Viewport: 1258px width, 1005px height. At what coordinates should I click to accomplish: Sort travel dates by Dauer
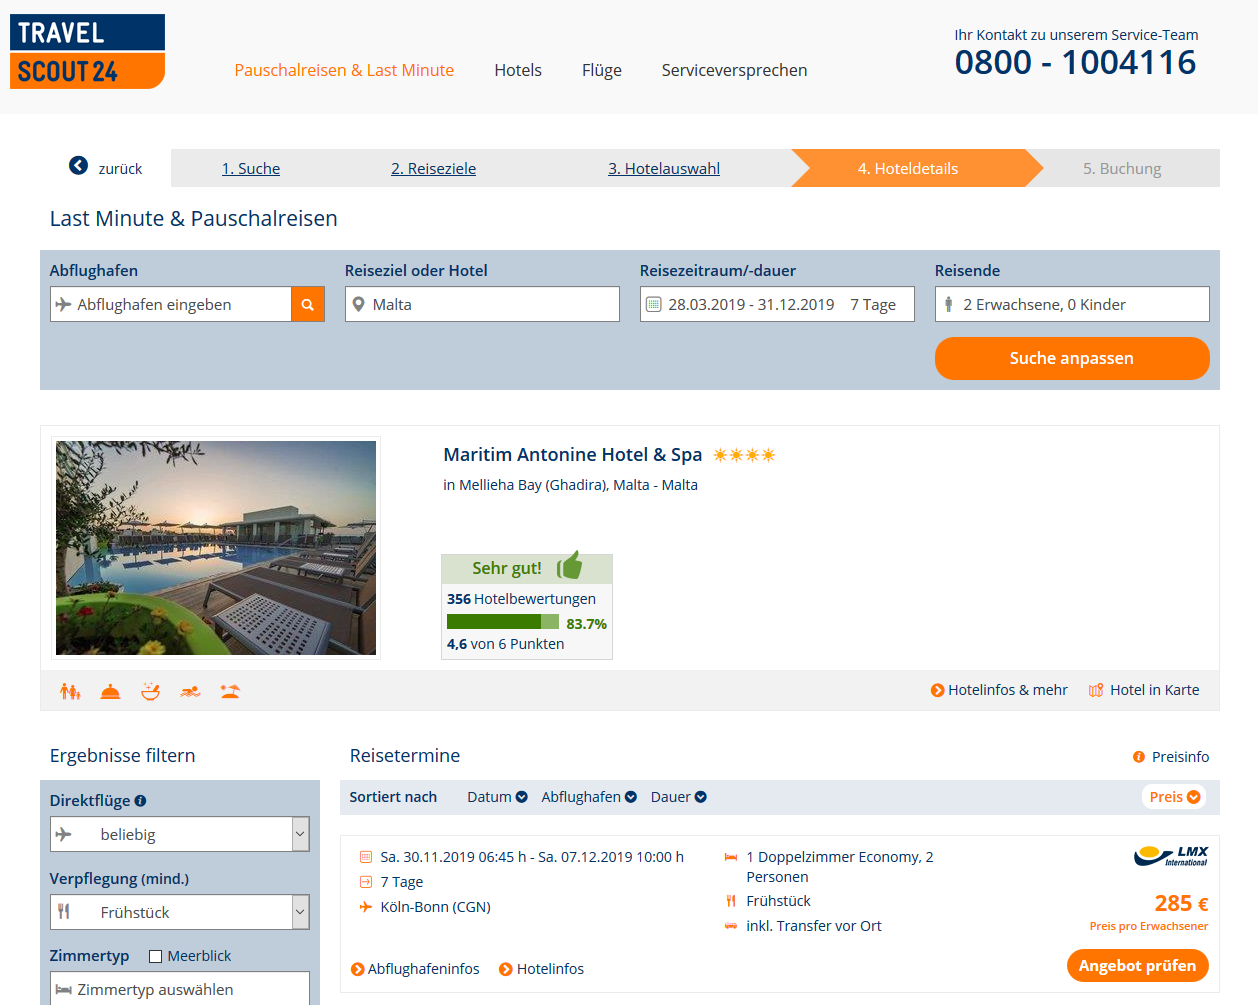point(679,797)
